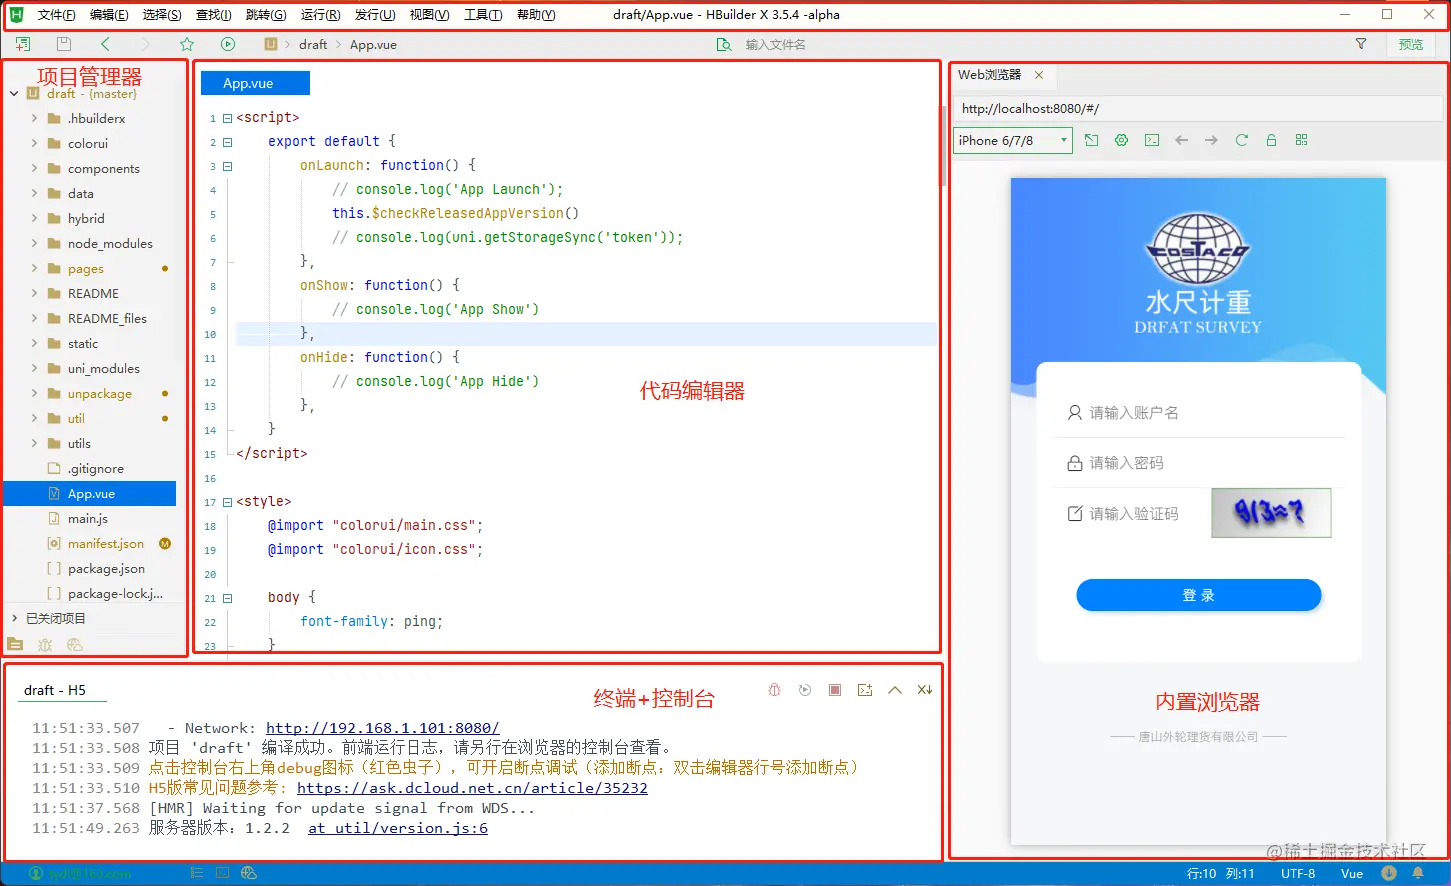Collapse the draft project root node

click(14, 93)
